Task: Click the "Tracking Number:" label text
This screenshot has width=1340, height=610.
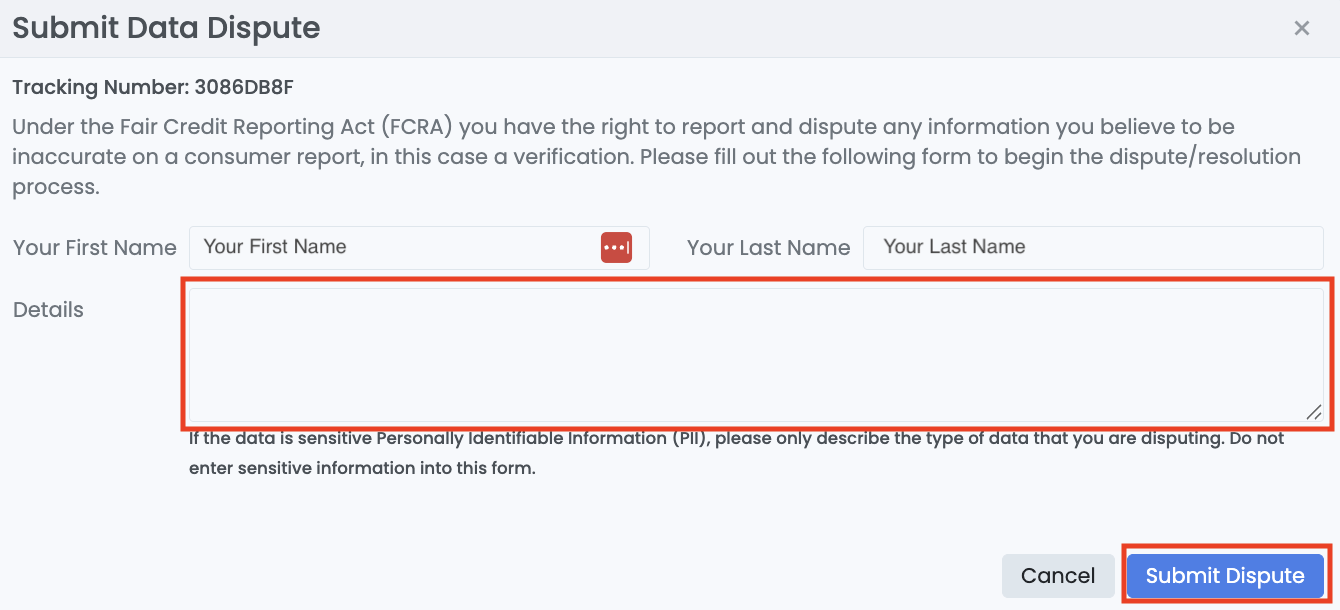Action: click(x=101, y=87)
